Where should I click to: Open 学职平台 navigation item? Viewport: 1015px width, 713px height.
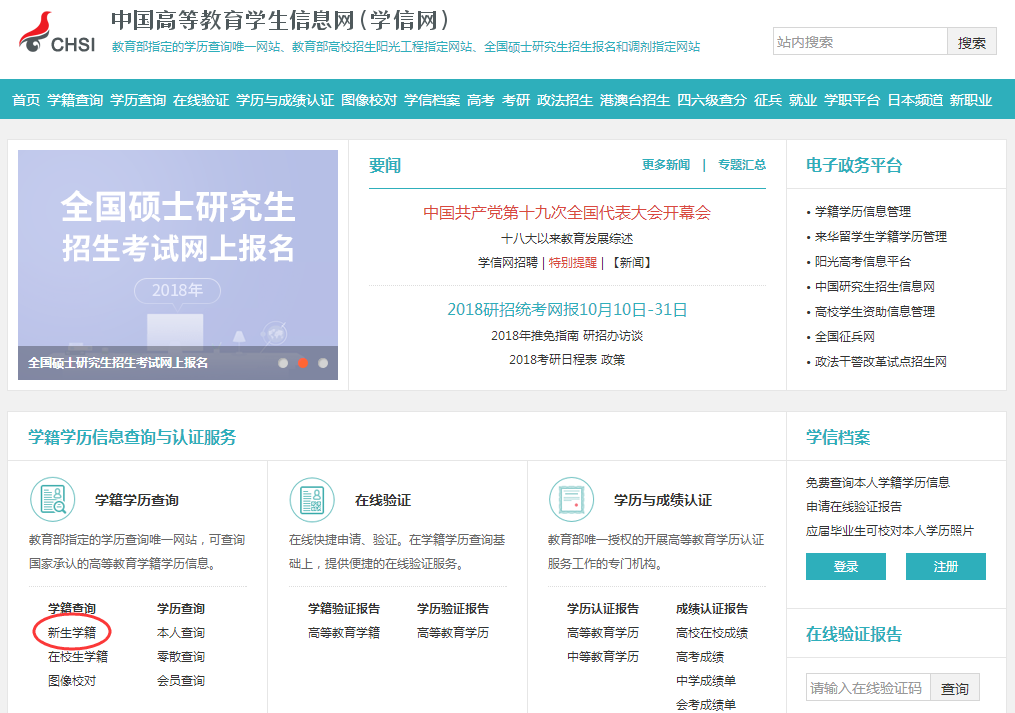pos(852,100)
